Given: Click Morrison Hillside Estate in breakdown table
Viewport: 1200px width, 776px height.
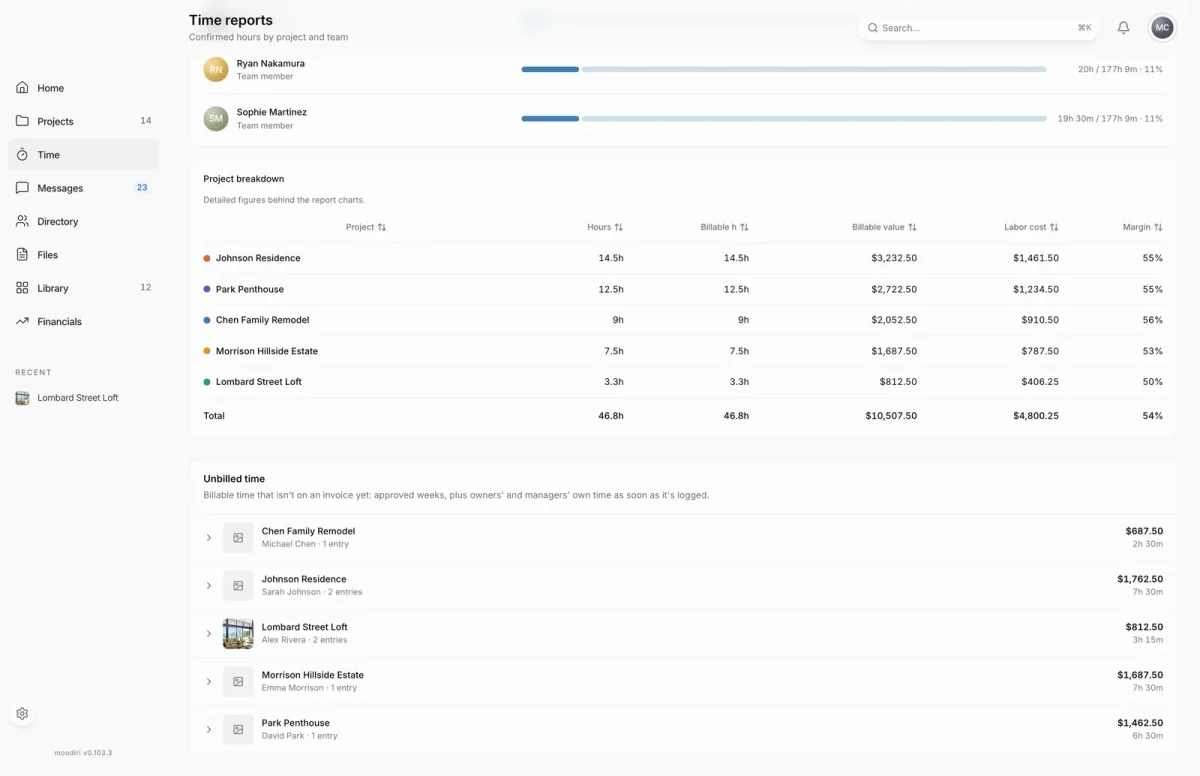Looking at the screenshot, I should [267, 351].
